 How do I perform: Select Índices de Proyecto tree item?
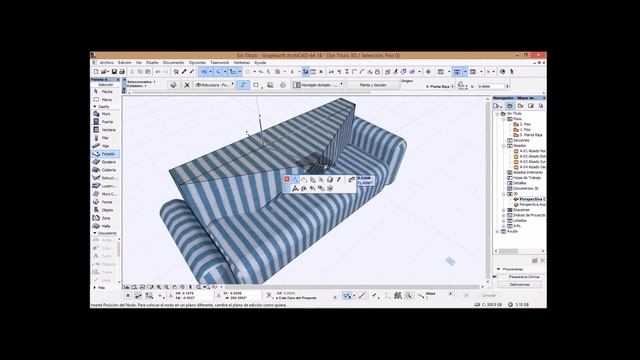[x=526, y=215]
